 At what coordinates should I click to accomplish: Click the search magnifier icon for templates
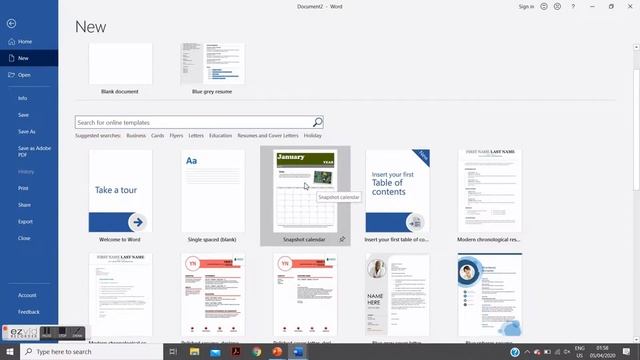318,122
